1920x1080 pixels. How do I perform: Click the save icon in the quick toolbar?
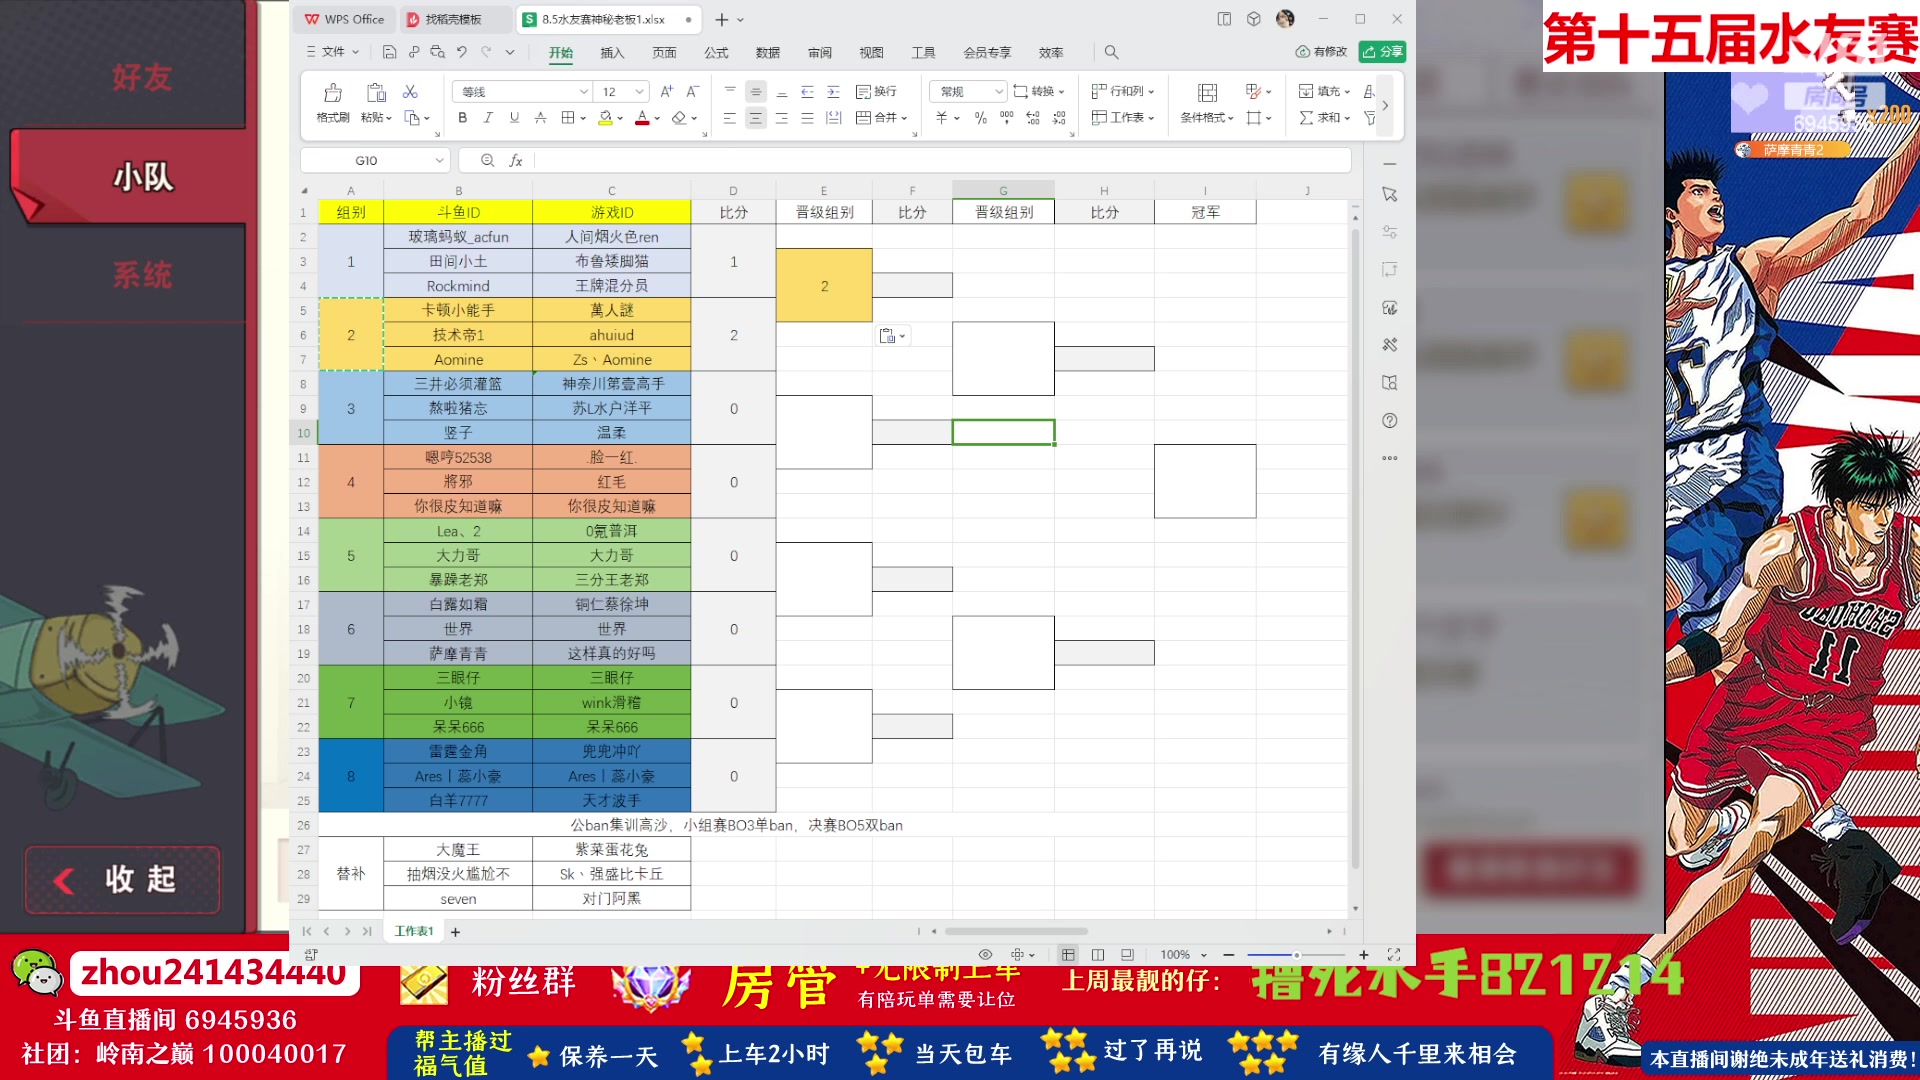[390, 52]
